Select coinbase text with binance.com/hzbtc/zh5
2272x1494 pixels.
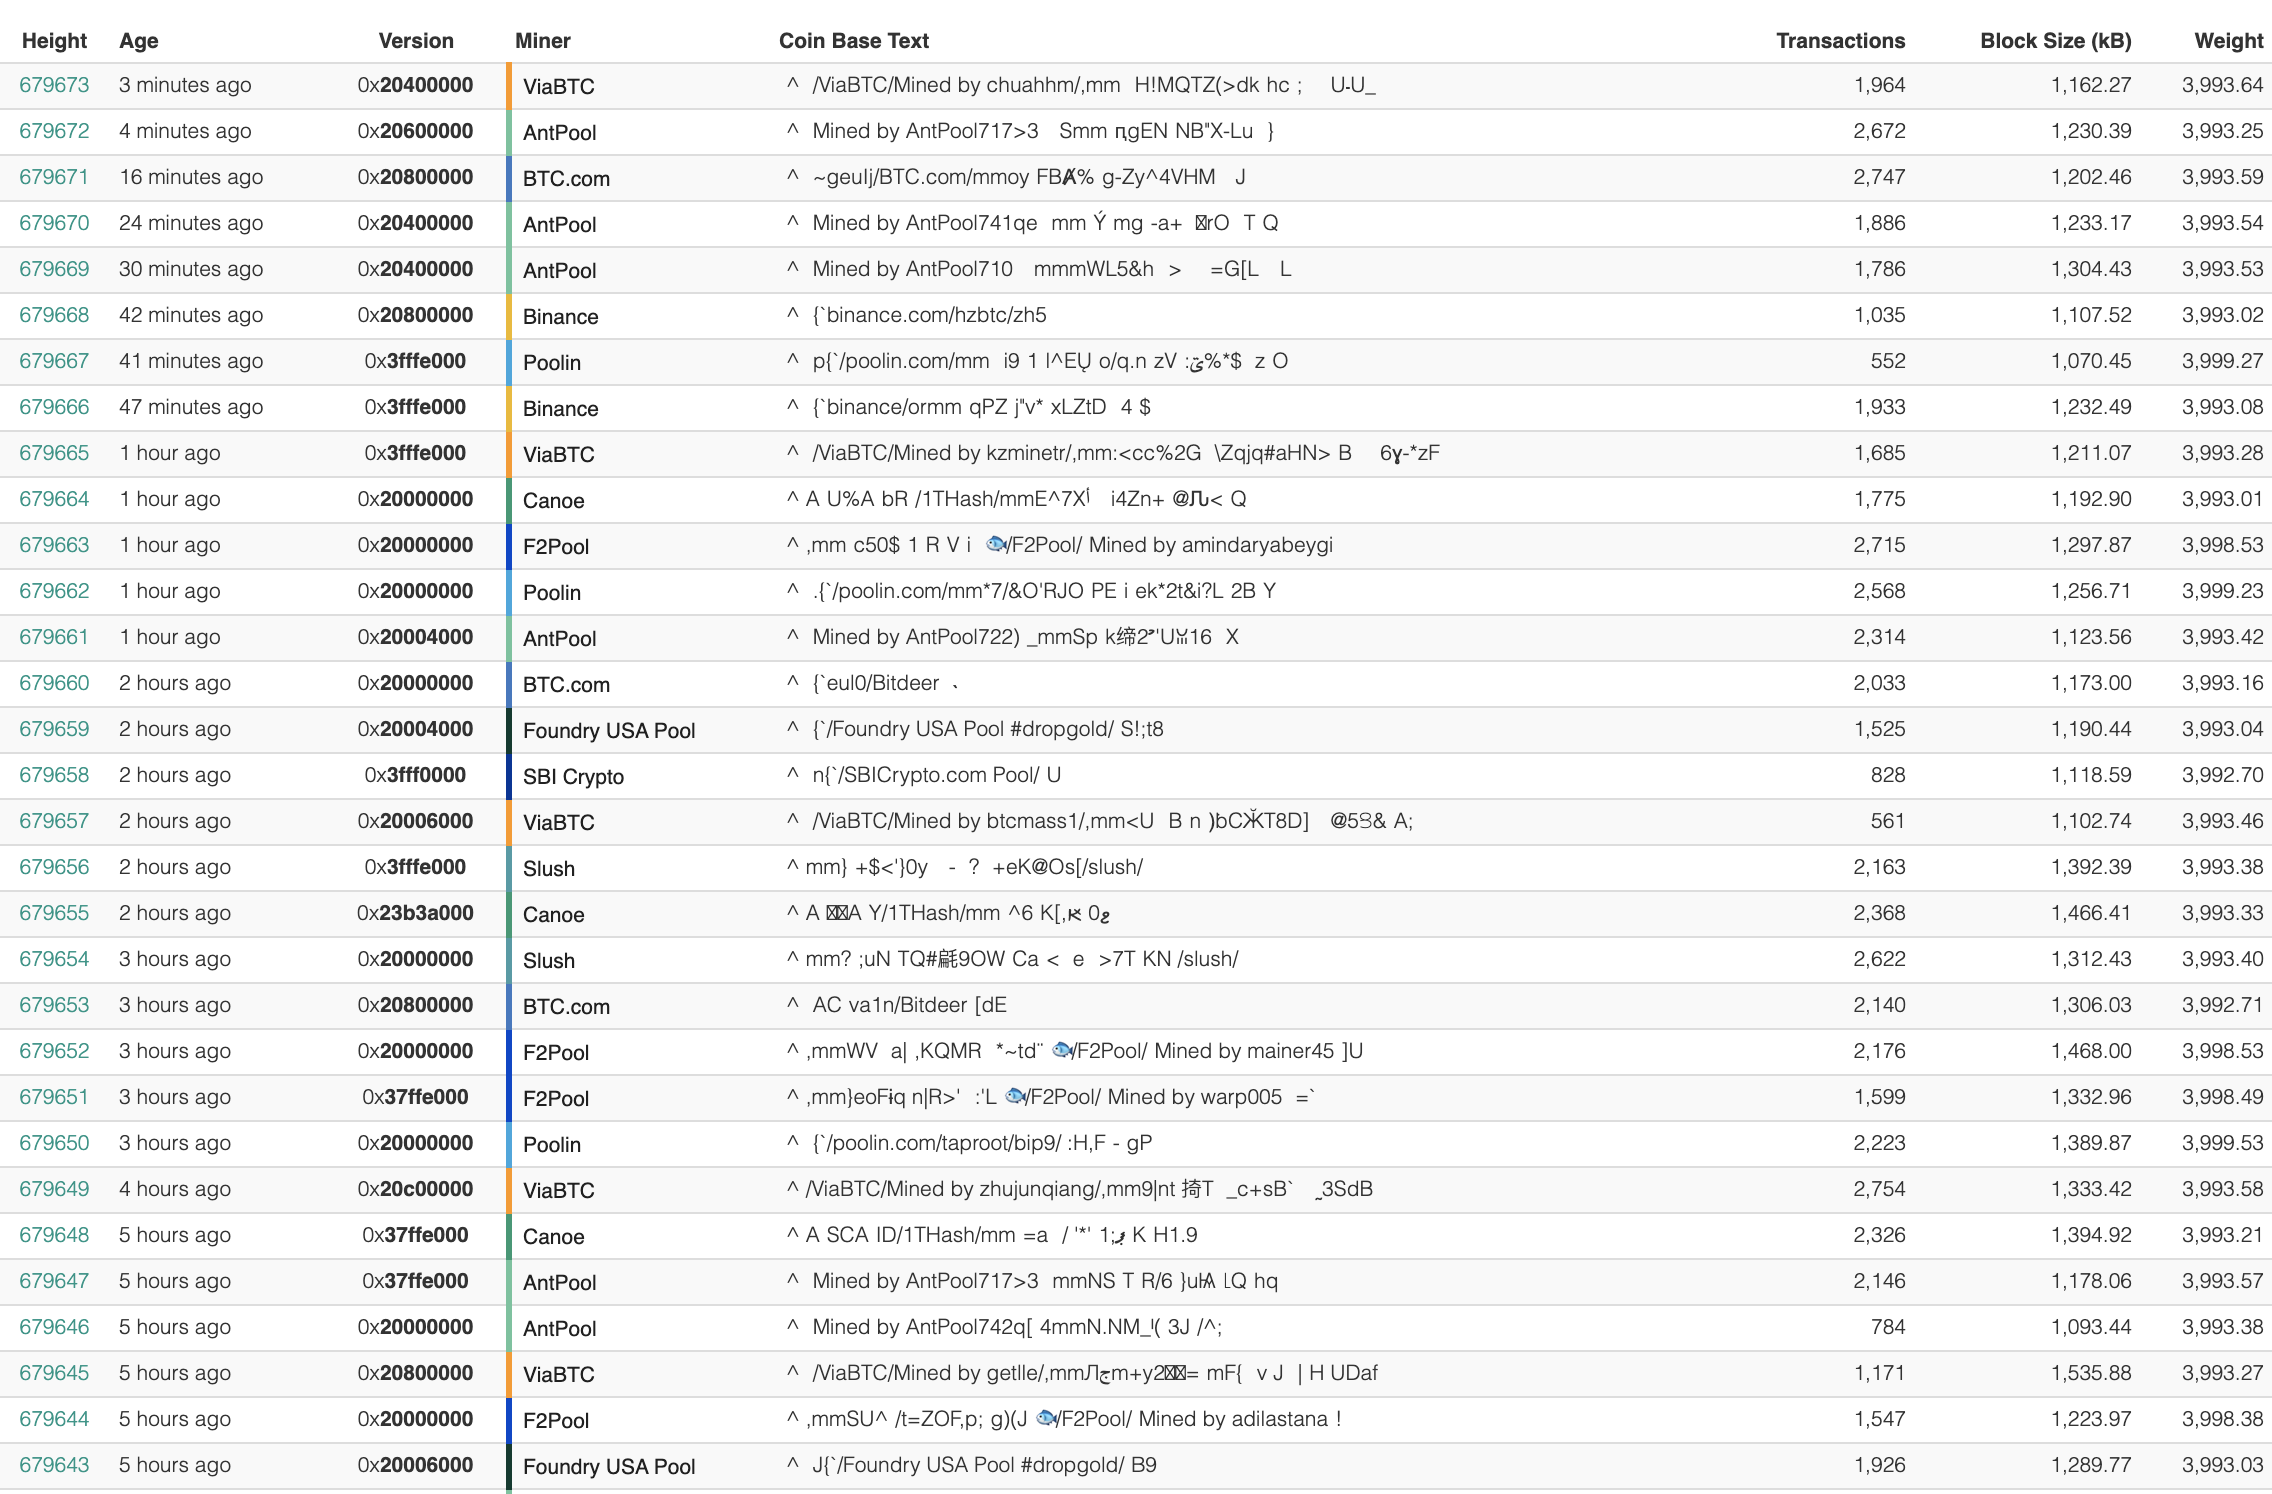tap(917, 315)
